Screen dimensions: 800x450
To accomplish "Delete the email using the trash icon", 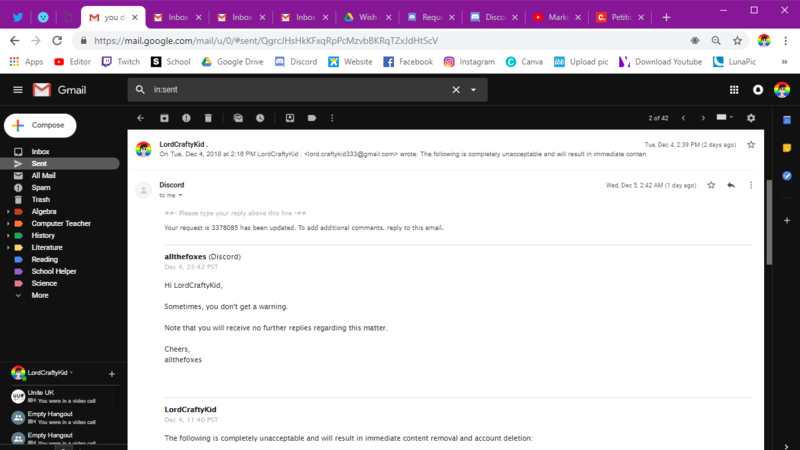I will tap(208, 118).
